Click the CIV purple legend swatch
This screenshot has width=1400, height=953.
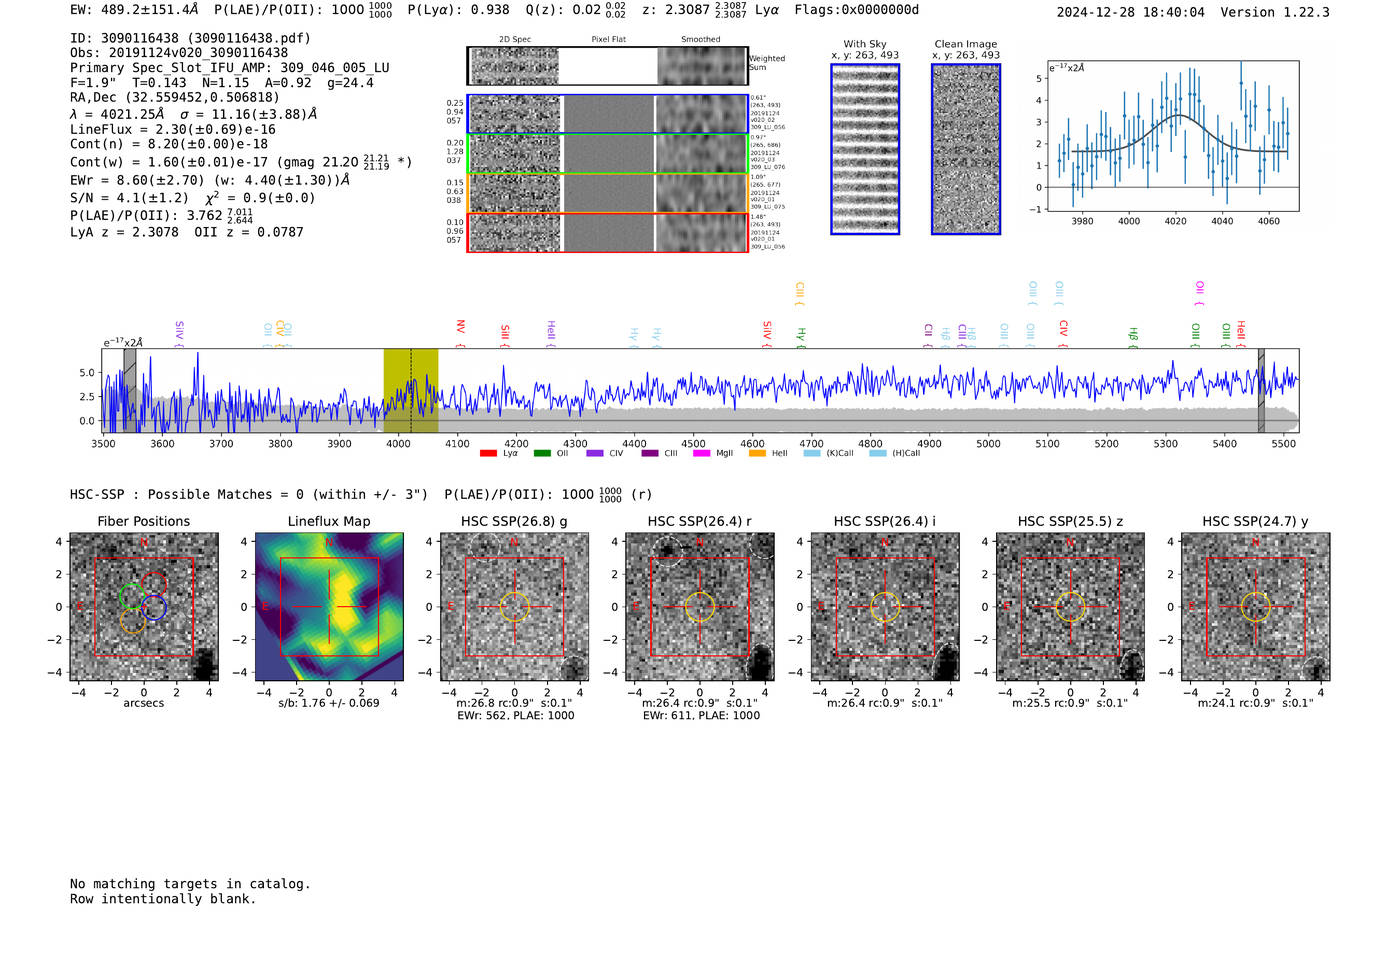click(x=595, y=453)
